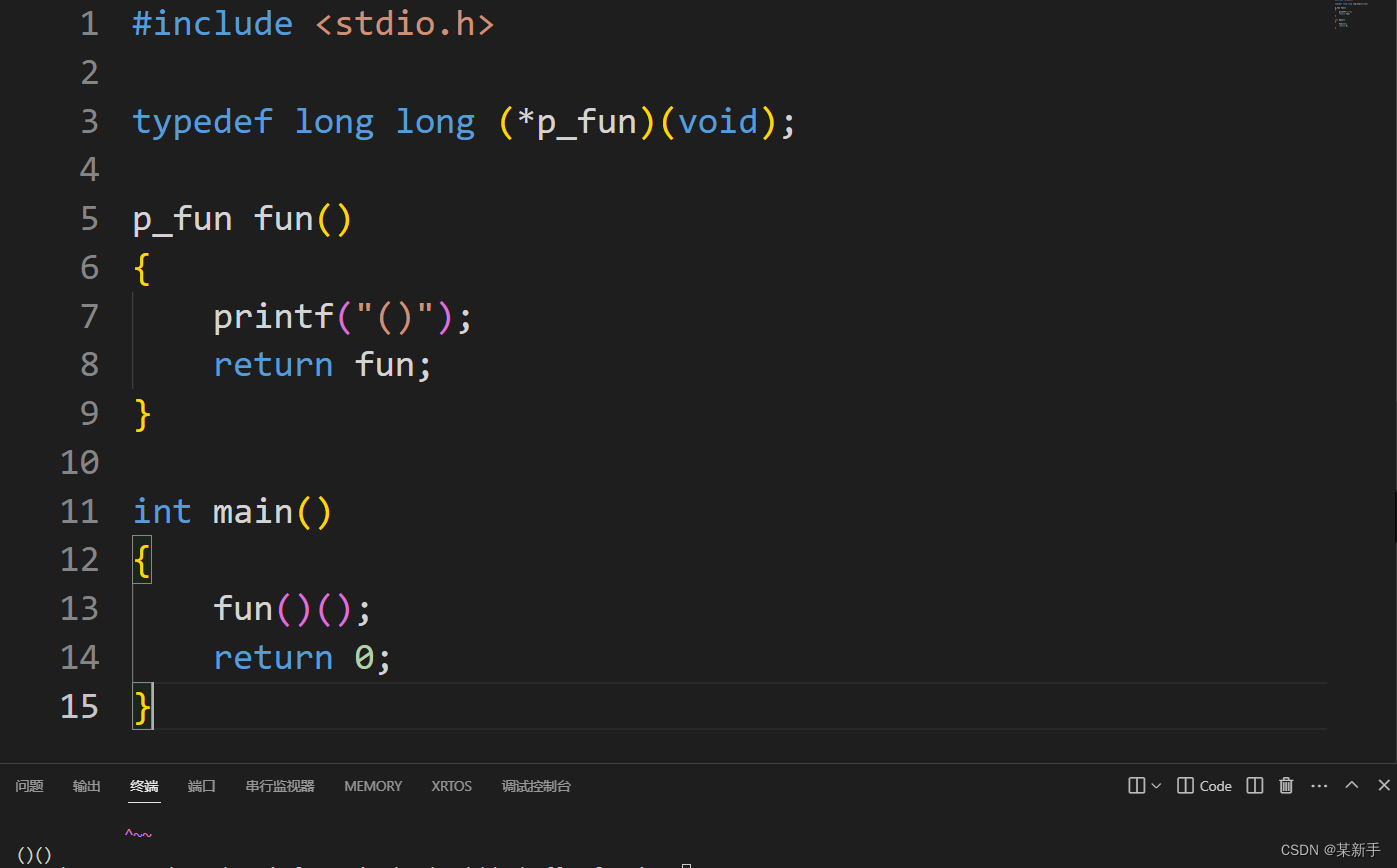Screen dimensions: 1397x868
Task: Switch to the 调试控制台 tab
Action: click(x=536, y=786)
